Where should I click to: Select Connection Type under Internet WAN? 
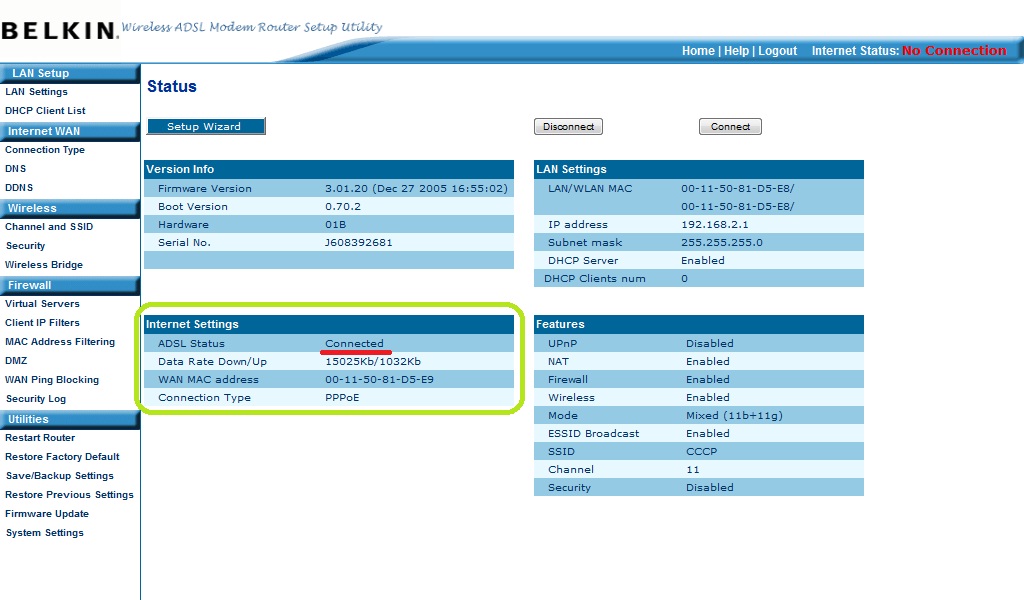pyautogui.click(x=45, y=150)
